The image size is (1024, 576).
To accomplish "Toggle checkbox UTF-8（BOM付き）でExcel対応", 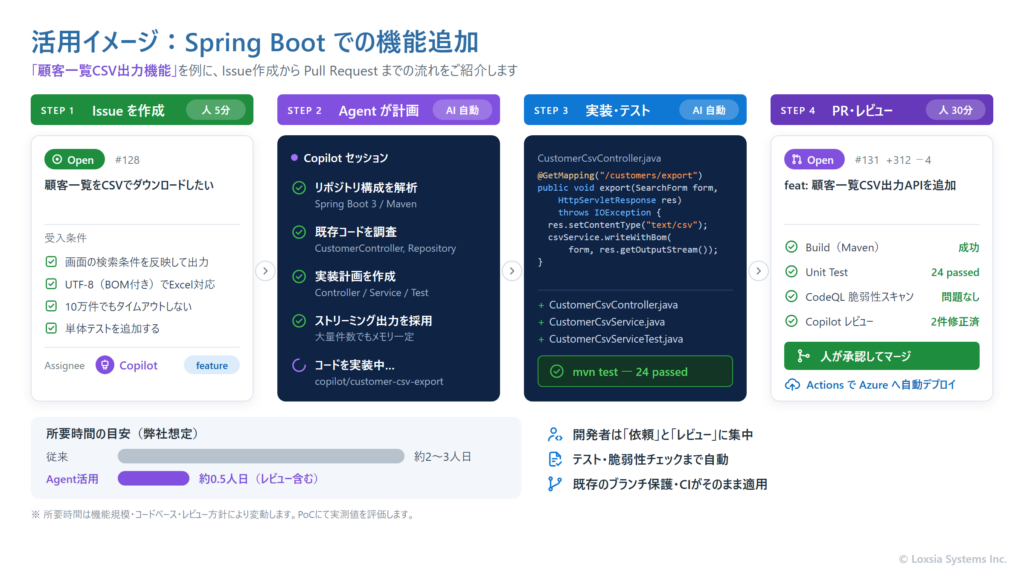I will coord(51,284).
